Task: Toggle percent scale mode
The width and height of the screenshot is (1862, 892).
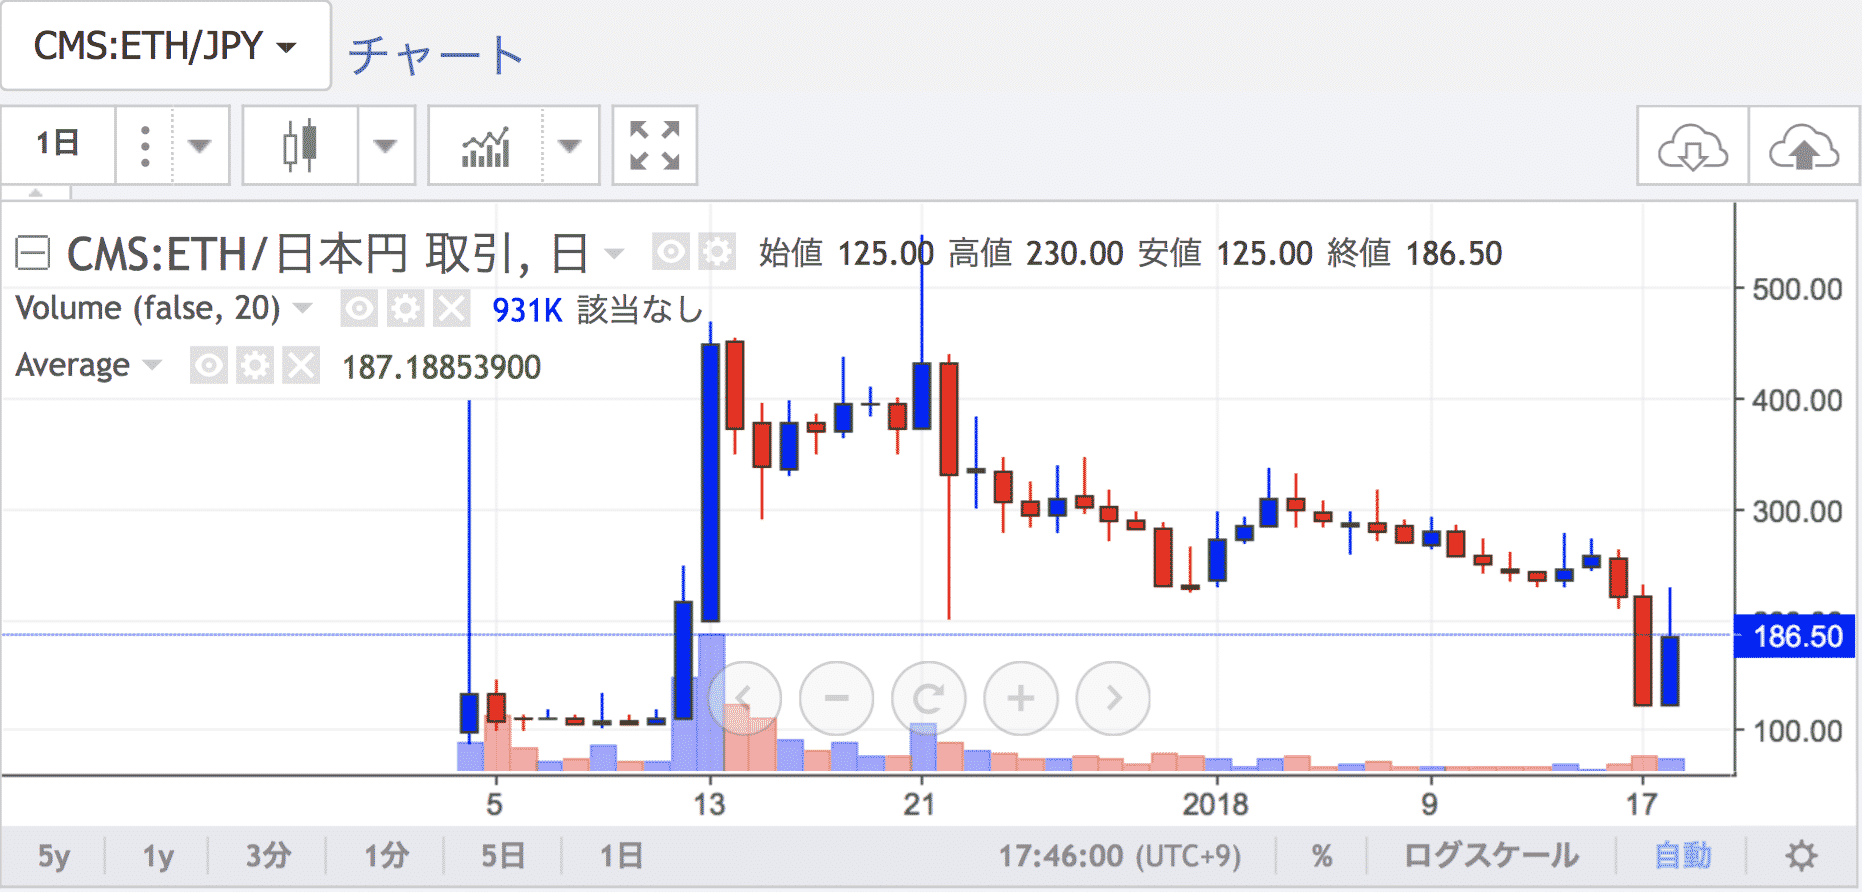Action: 1322,857
